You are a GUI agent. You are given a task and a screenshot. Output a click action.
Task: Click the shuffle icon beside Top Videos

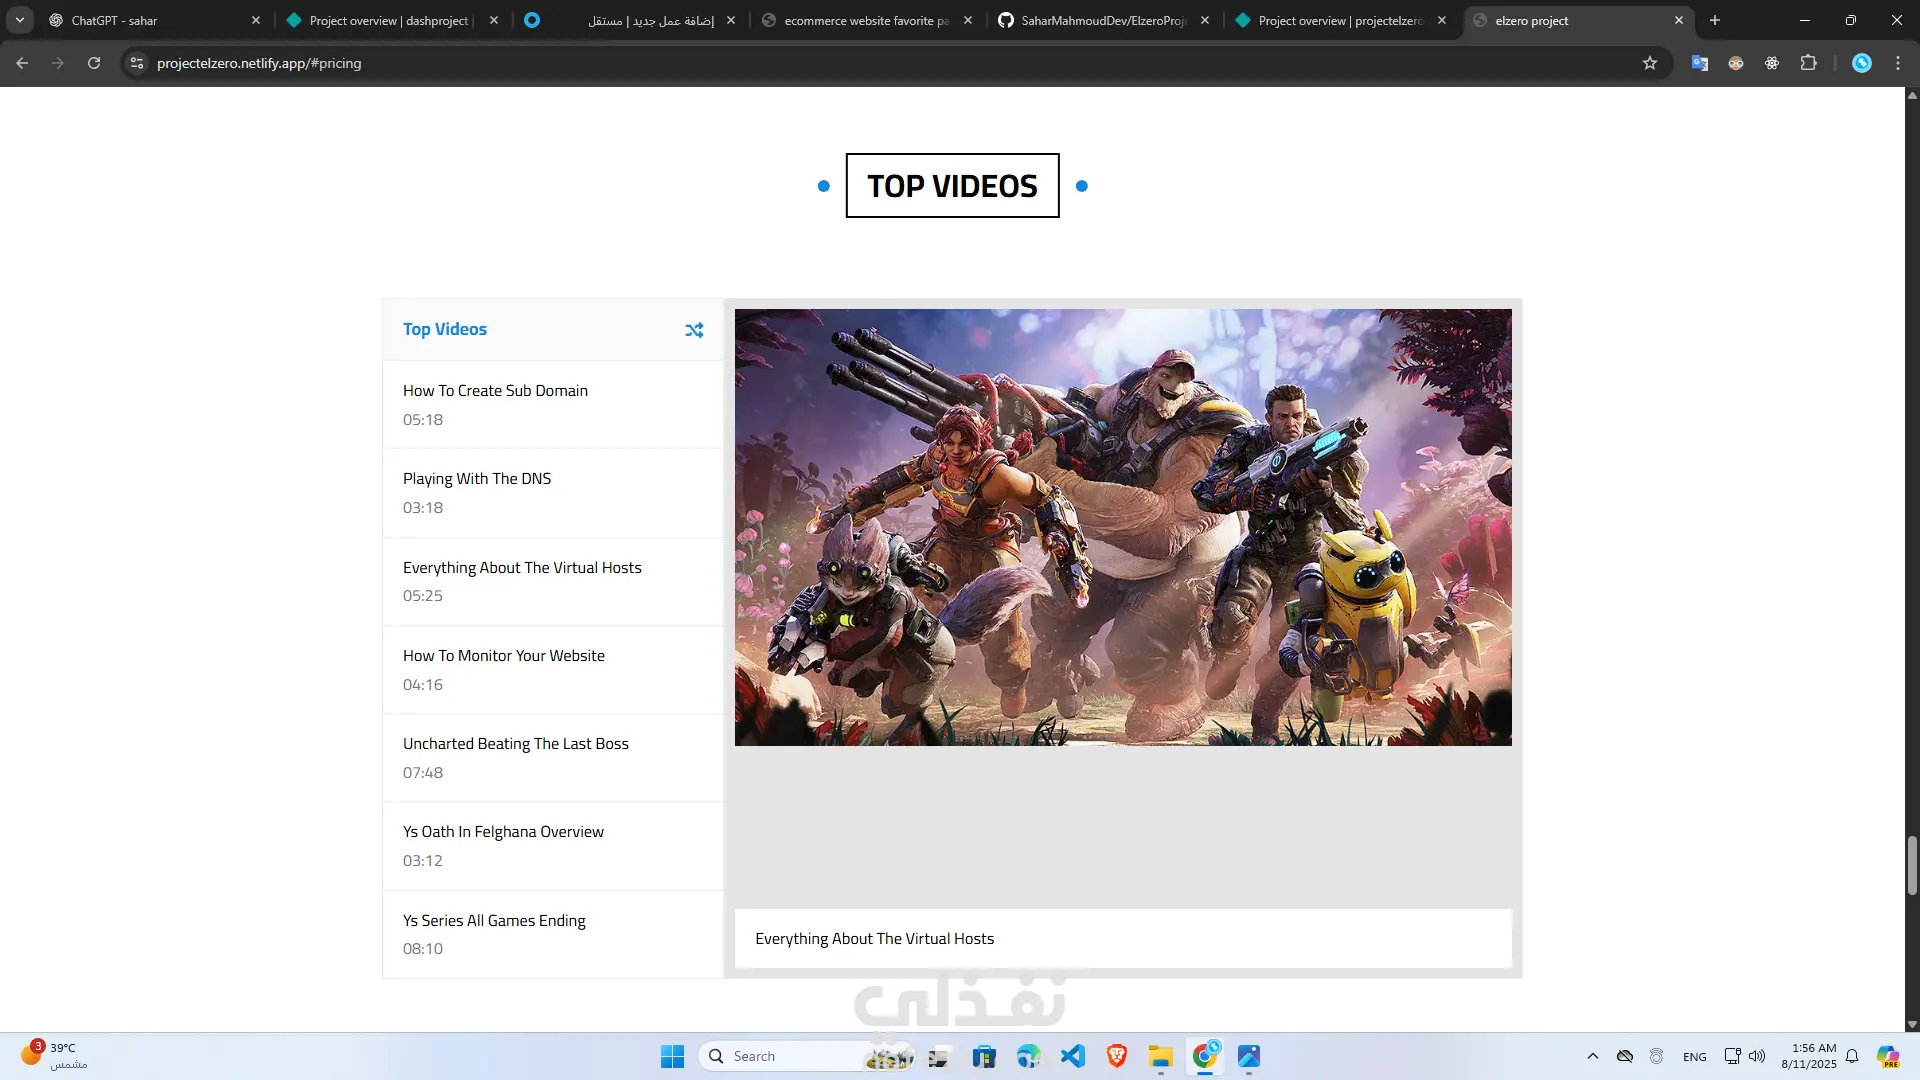coord(694,330)
